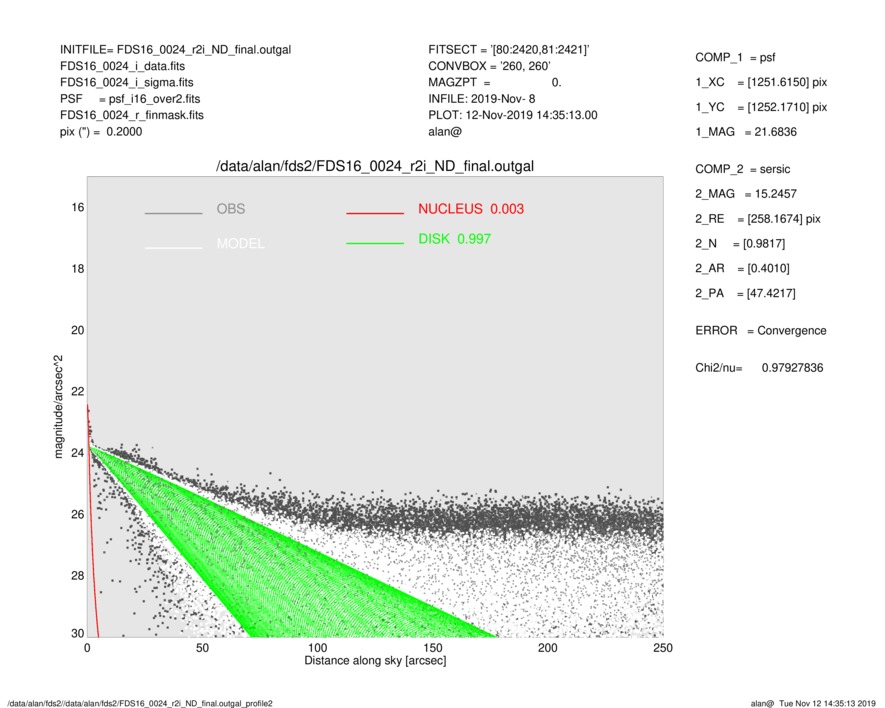
Task: Click the x-axis tick label 250
Action: pos(663,648)
